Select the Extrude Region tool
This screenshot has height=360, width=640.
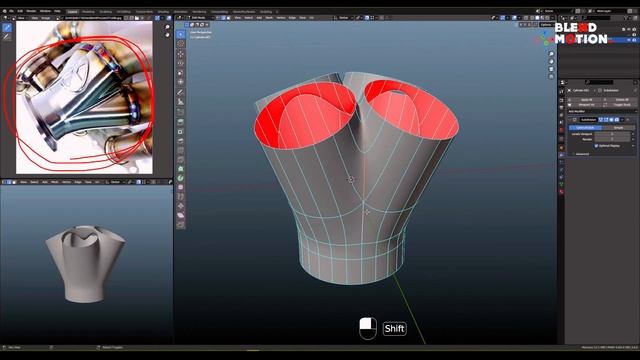[x=181, y=122]
